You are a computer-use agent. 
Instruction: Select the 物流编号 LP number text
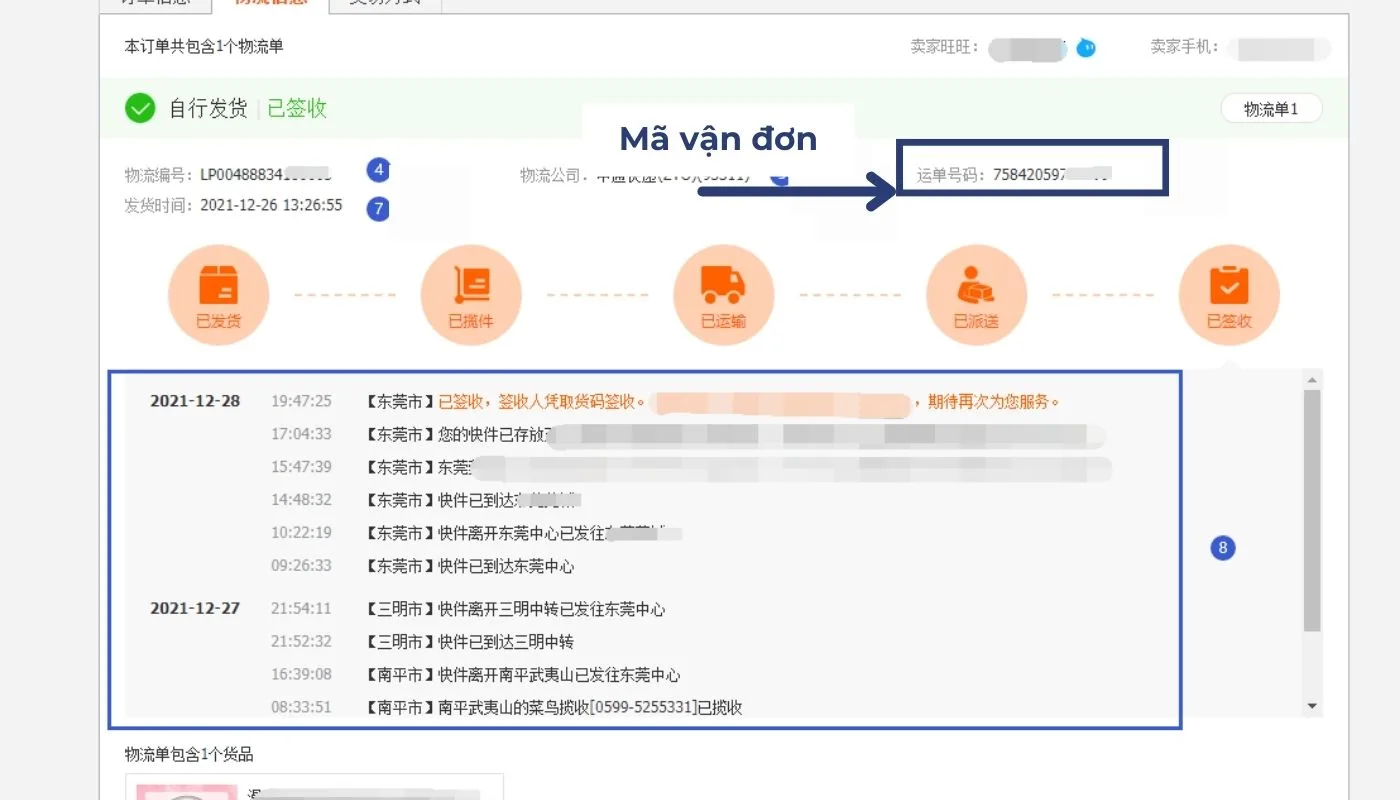click(228, 175)
